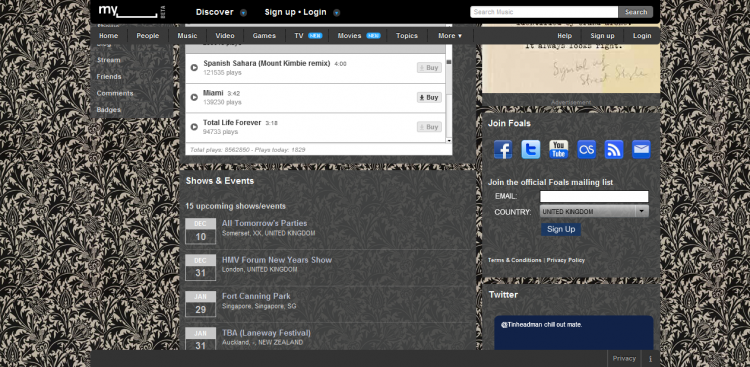Image resolution: width=750 pixels, height=367 pixels.
Task: Buy the Miami track
Action: point(429,98)
